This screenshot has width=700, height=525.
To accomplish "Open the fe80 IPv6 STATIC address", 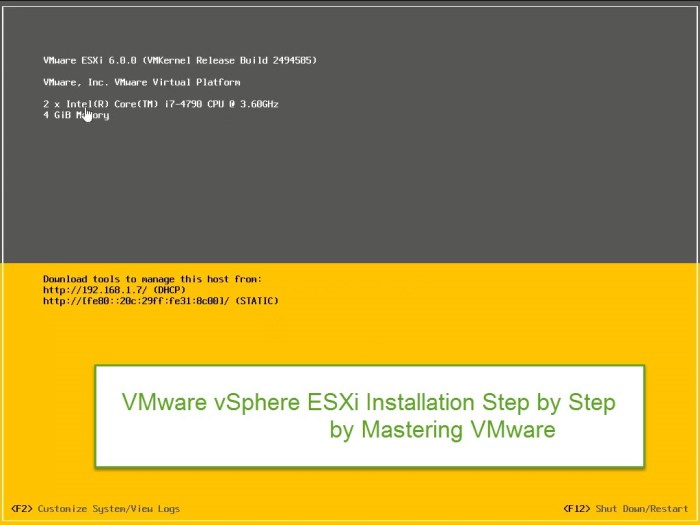I will 161,301.
